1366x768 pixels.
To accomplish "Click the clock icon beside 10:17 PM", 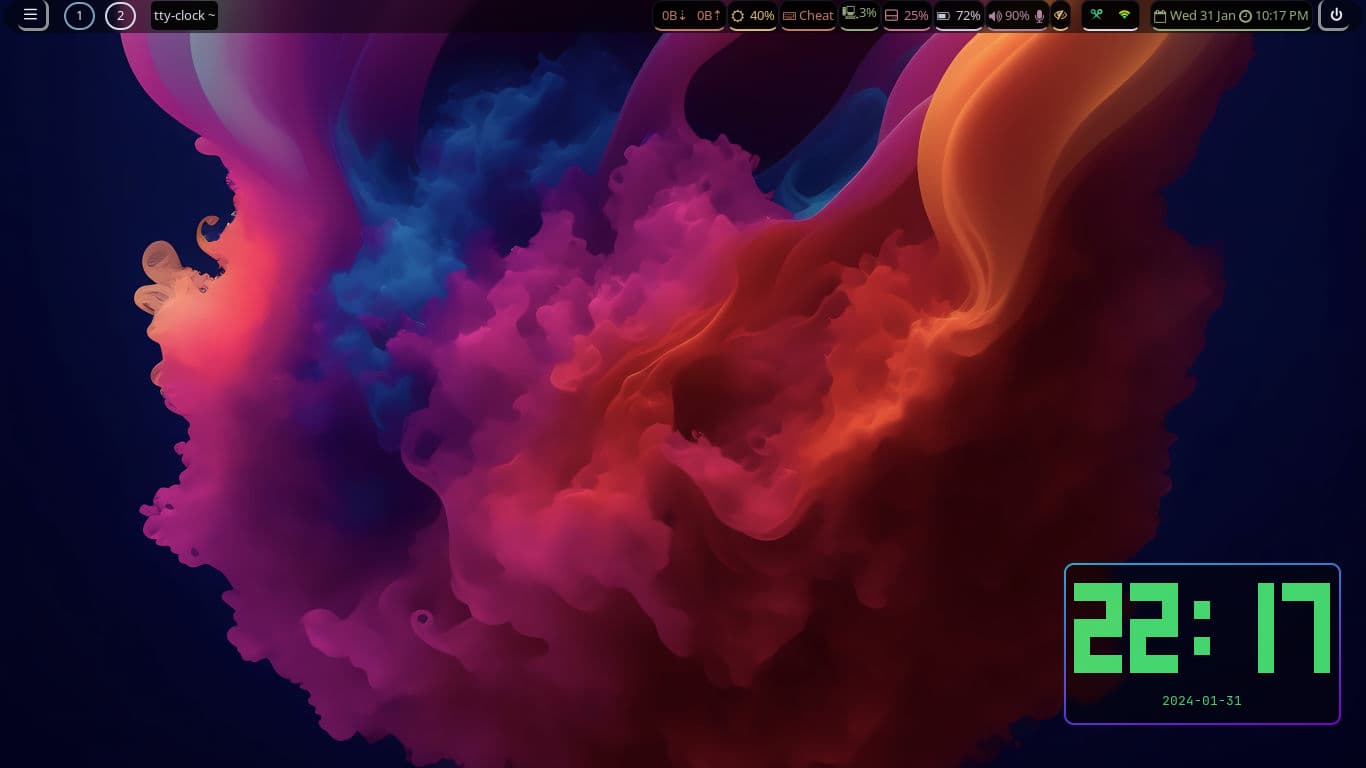I will tap(1245, 16).
